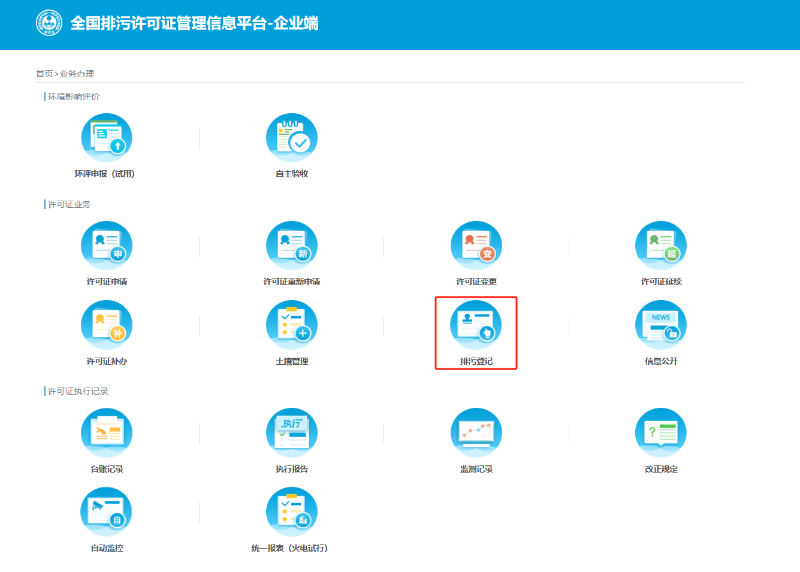Open the 信息公开 NEWS icon

click(x=660, y=326)
